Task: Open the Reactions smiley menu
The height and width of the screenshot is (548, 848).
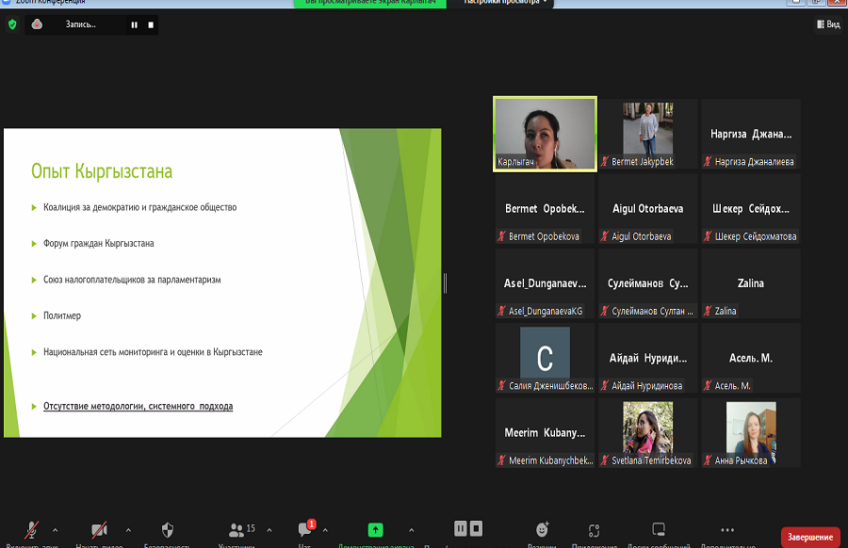Action: 542,530
